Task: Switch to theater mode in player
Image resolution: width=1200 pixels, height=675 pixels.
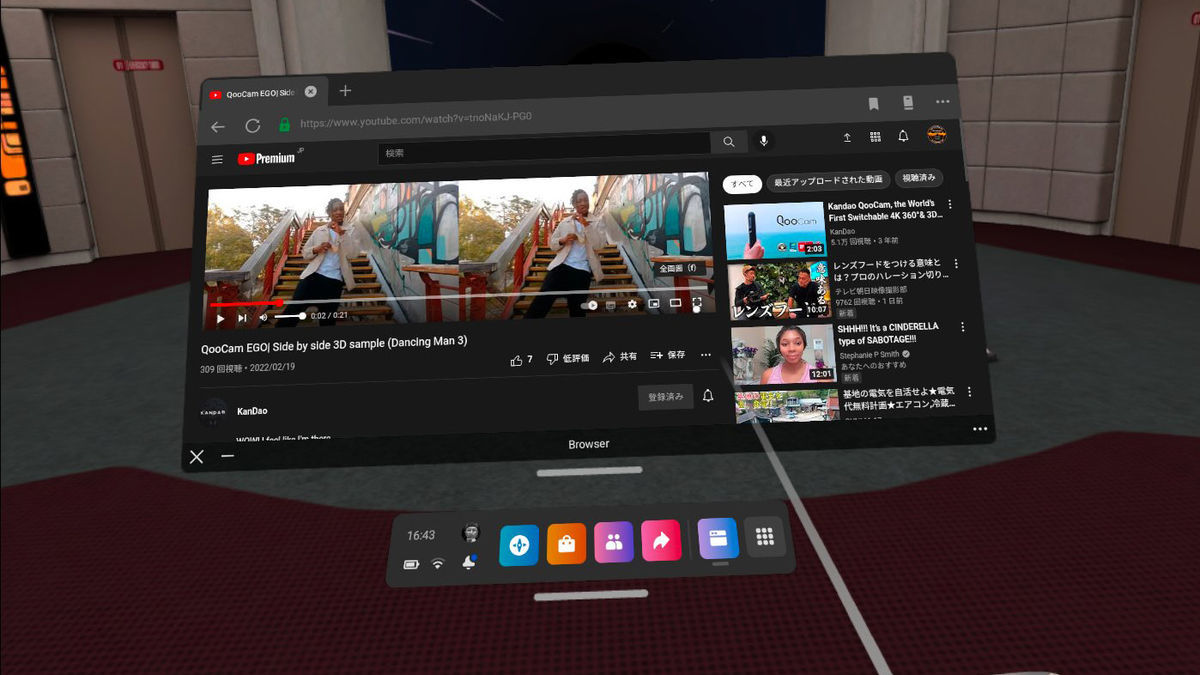Action: tap(675, 303)
